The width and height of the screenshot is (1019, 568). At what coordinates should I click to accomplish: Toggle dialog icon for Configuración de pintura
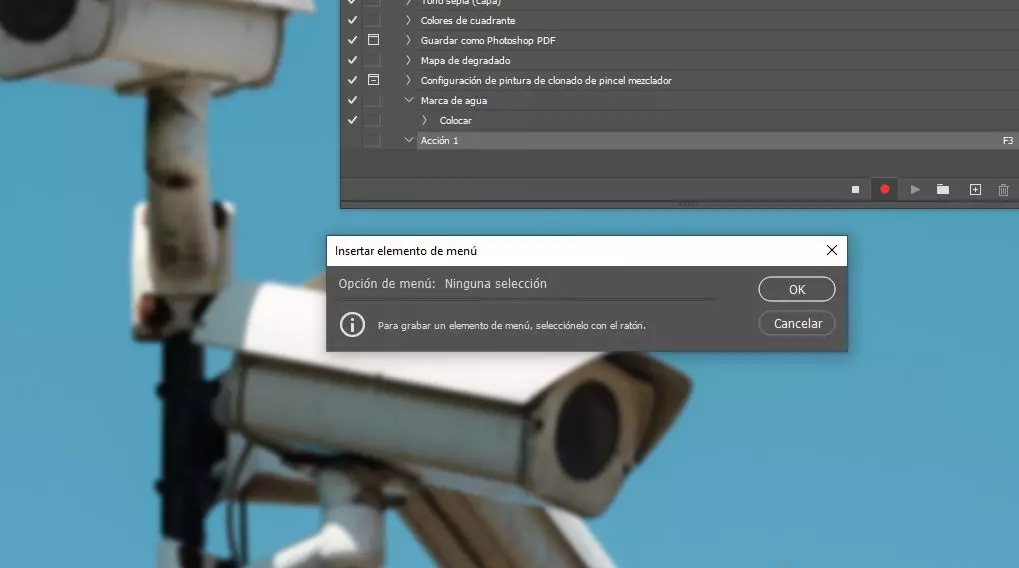[x=373, y=80]
